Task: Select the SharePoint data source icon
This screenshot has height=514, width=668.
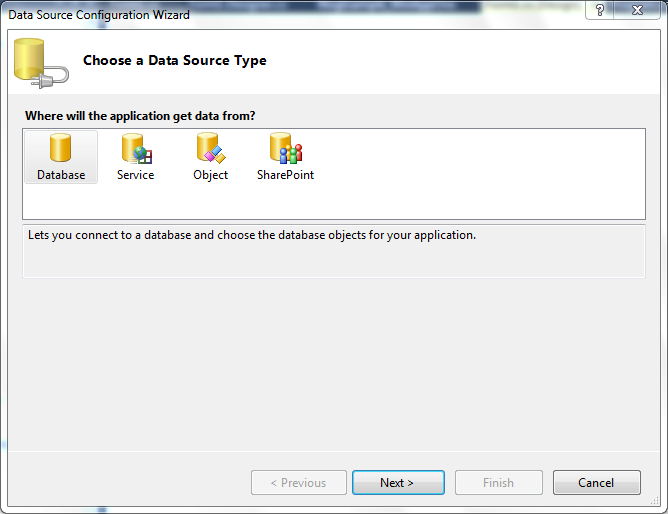Action: click(x=286, y=148)
